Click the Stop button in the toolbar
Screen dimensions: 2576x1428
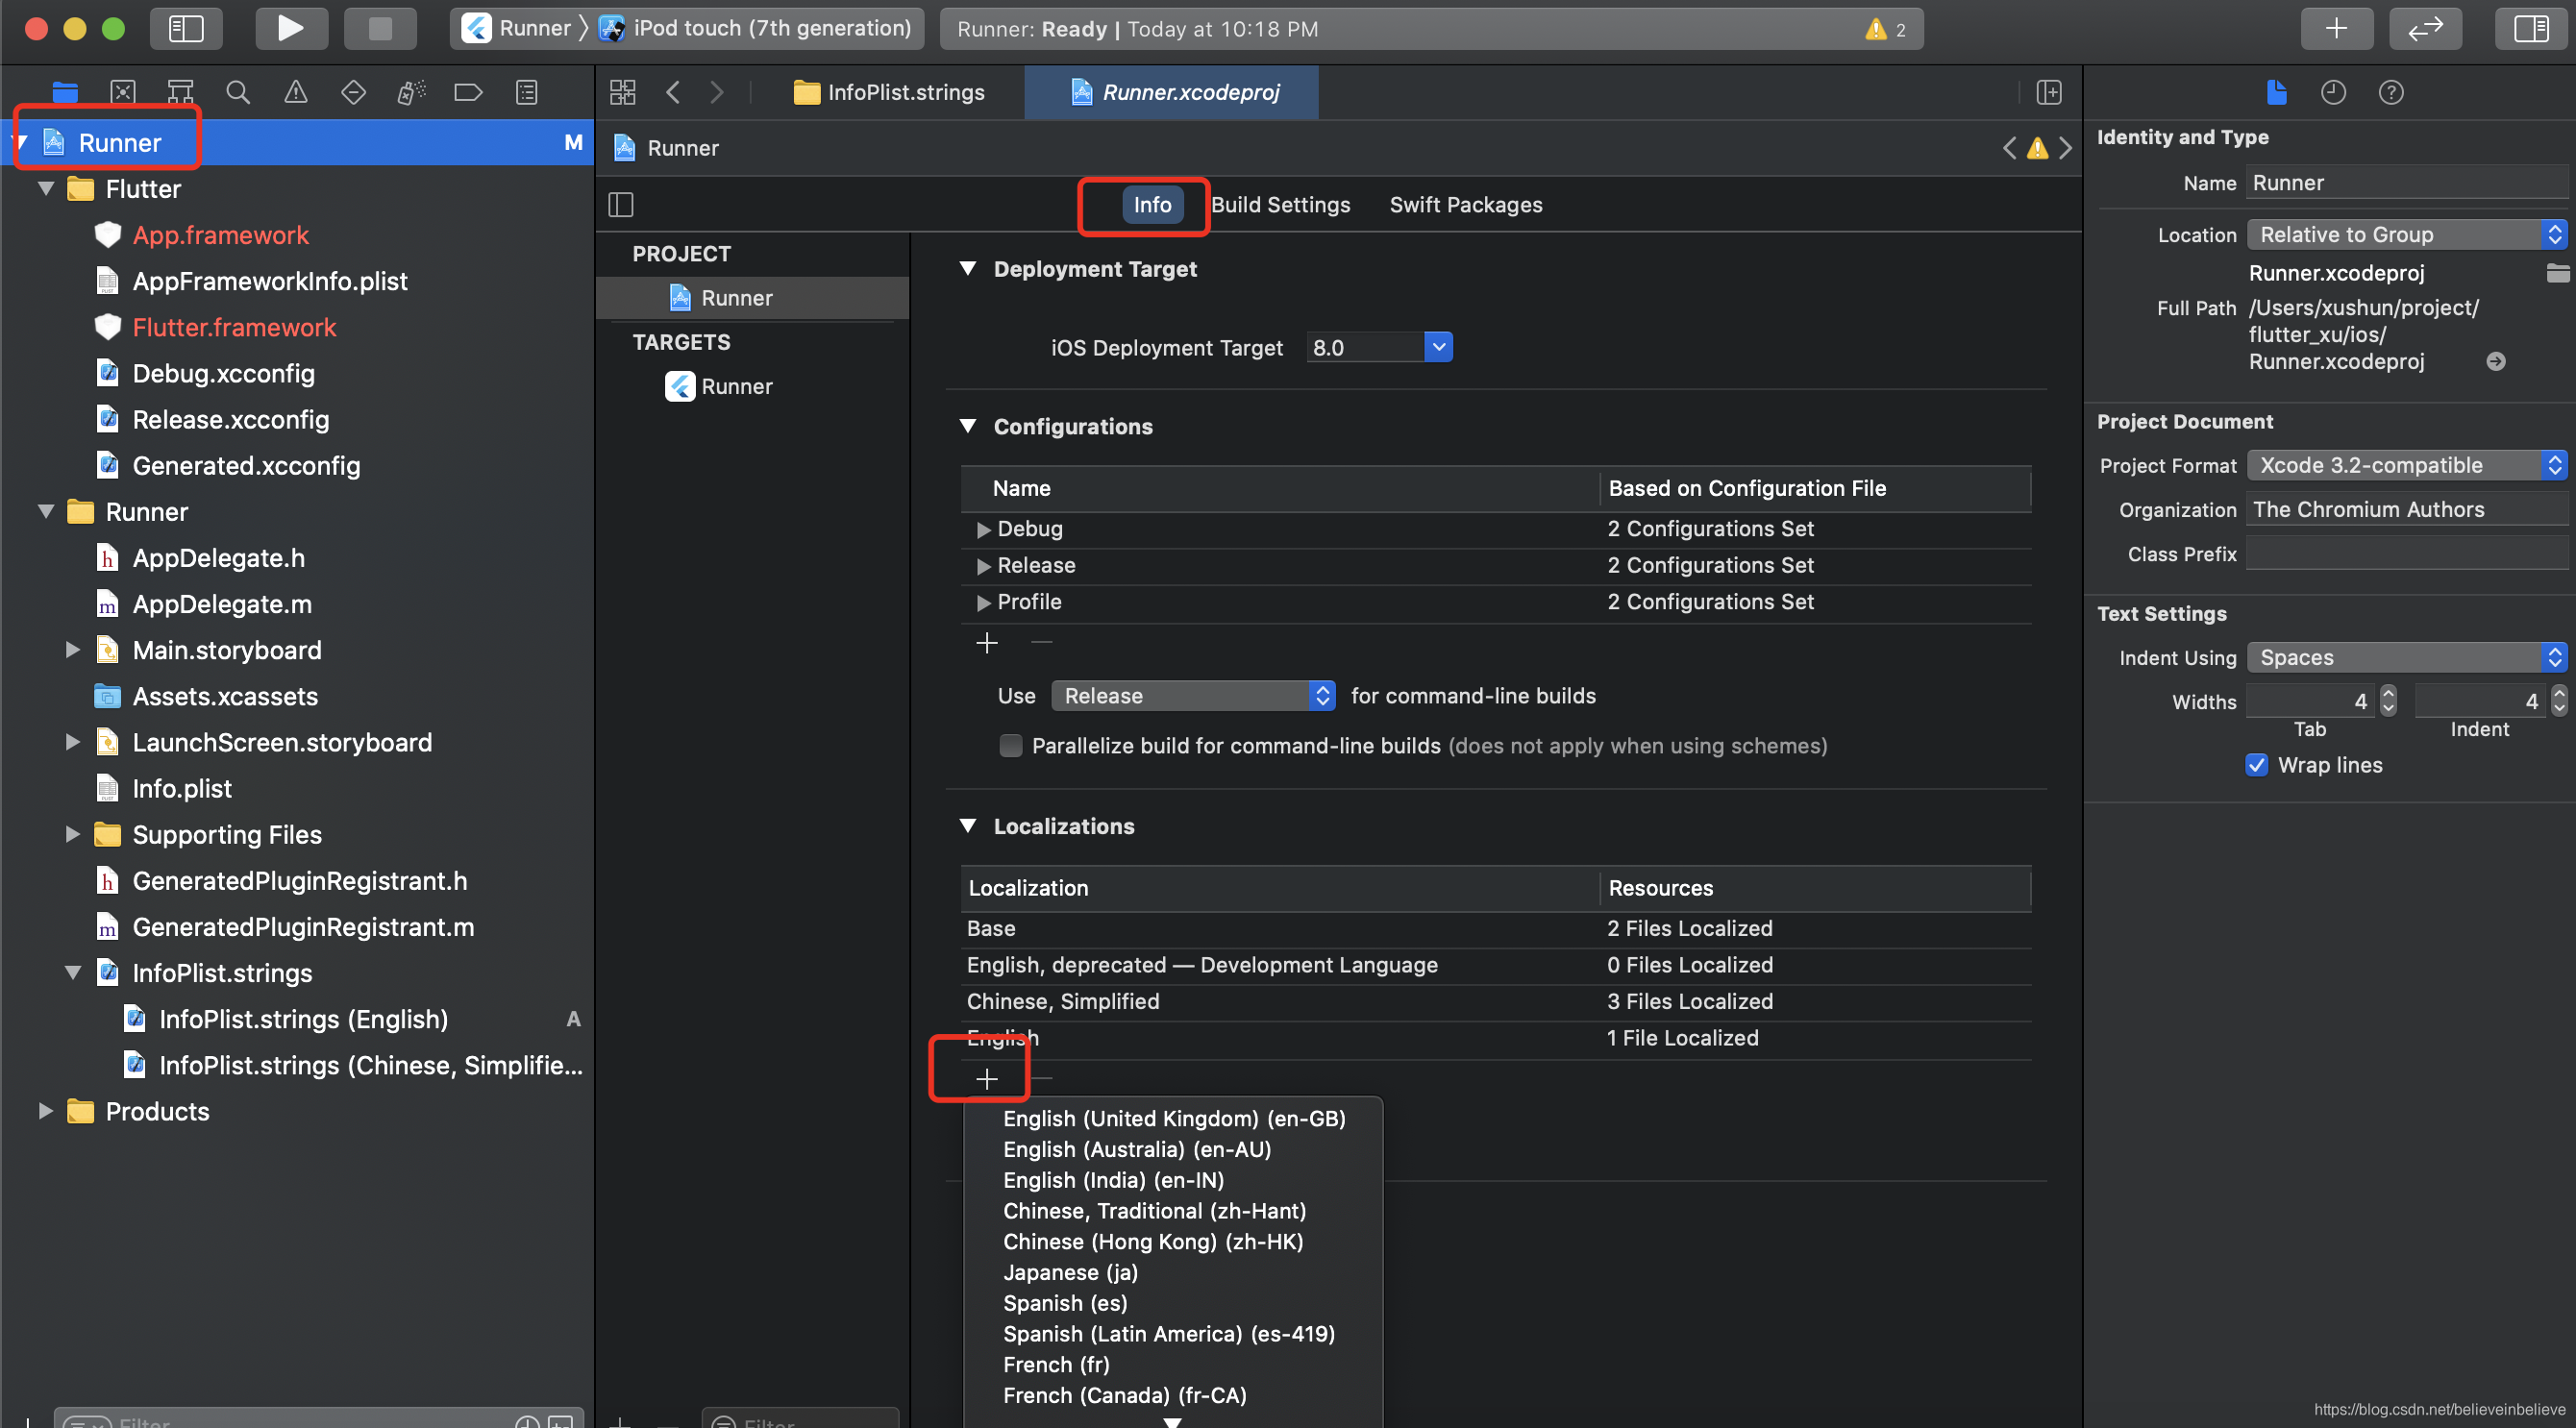(380, 28)
